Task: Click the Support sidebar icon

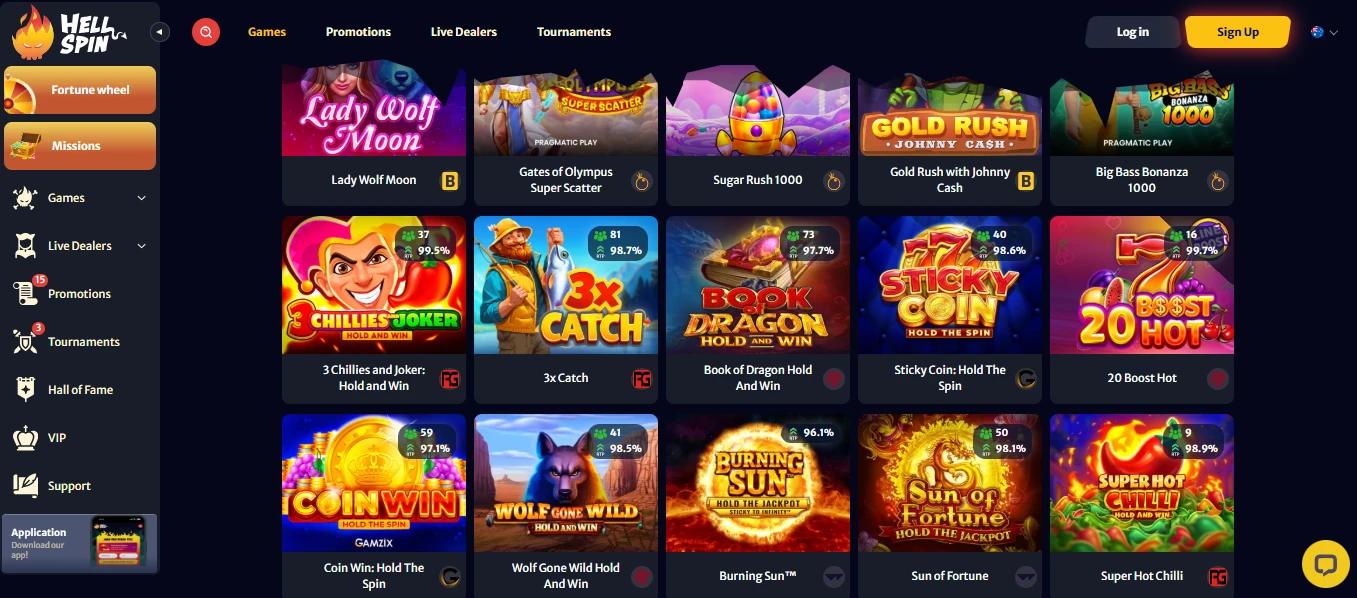Action: (x=26, y=486)
